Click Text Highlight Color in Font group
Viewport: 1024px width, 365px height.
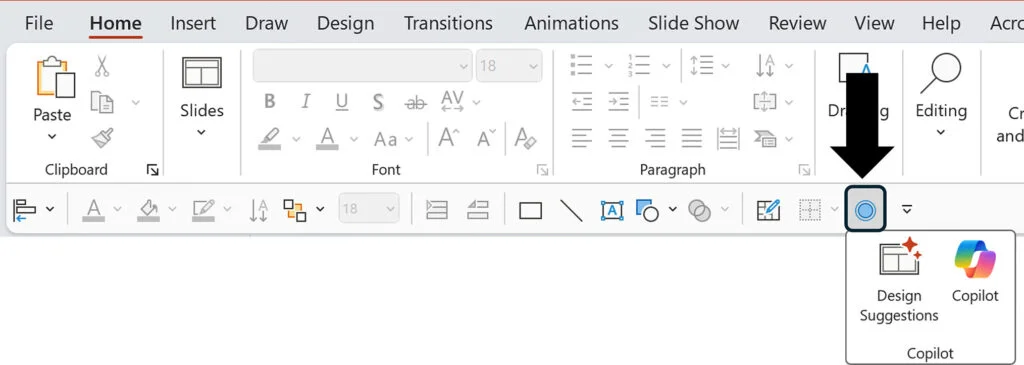tap(270, 138)
